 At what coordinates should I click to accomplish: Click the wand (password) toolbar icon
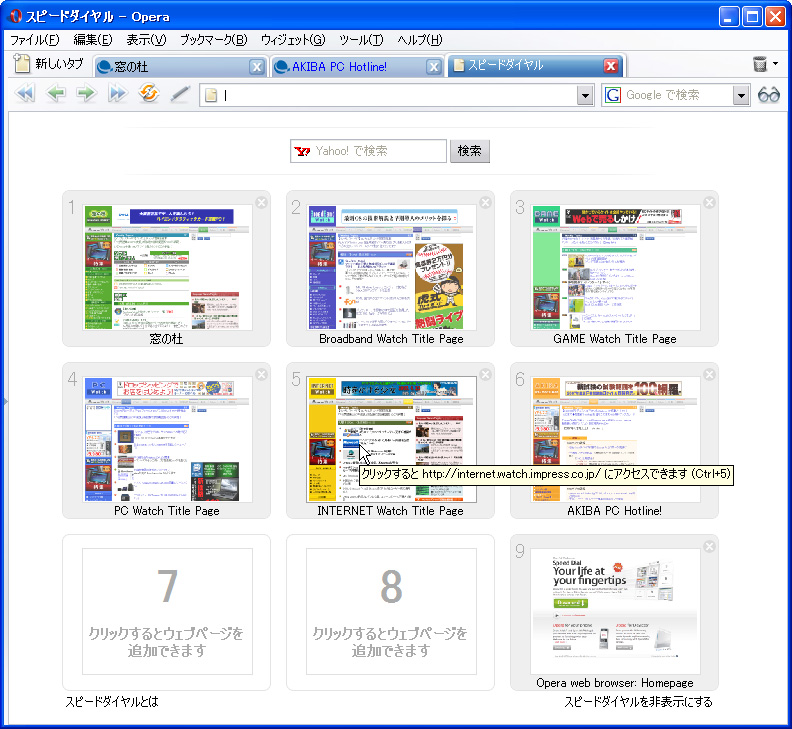[x=180, y=94]
